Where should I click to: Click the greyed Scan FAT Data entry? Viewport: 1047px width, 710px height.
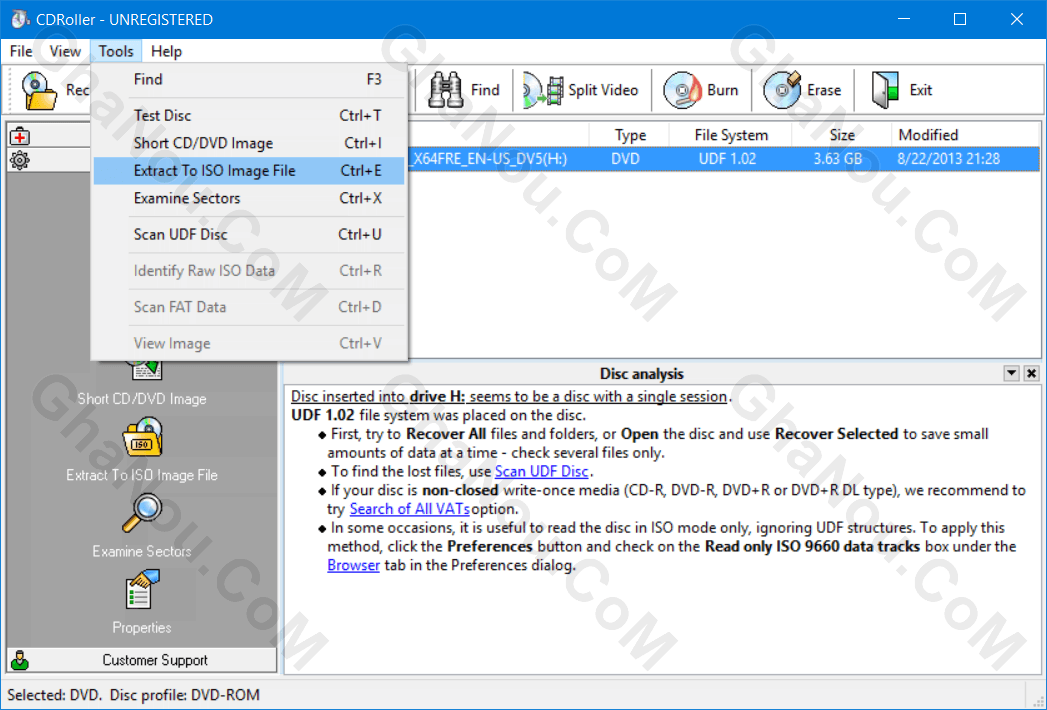click(x=249, y=307)
